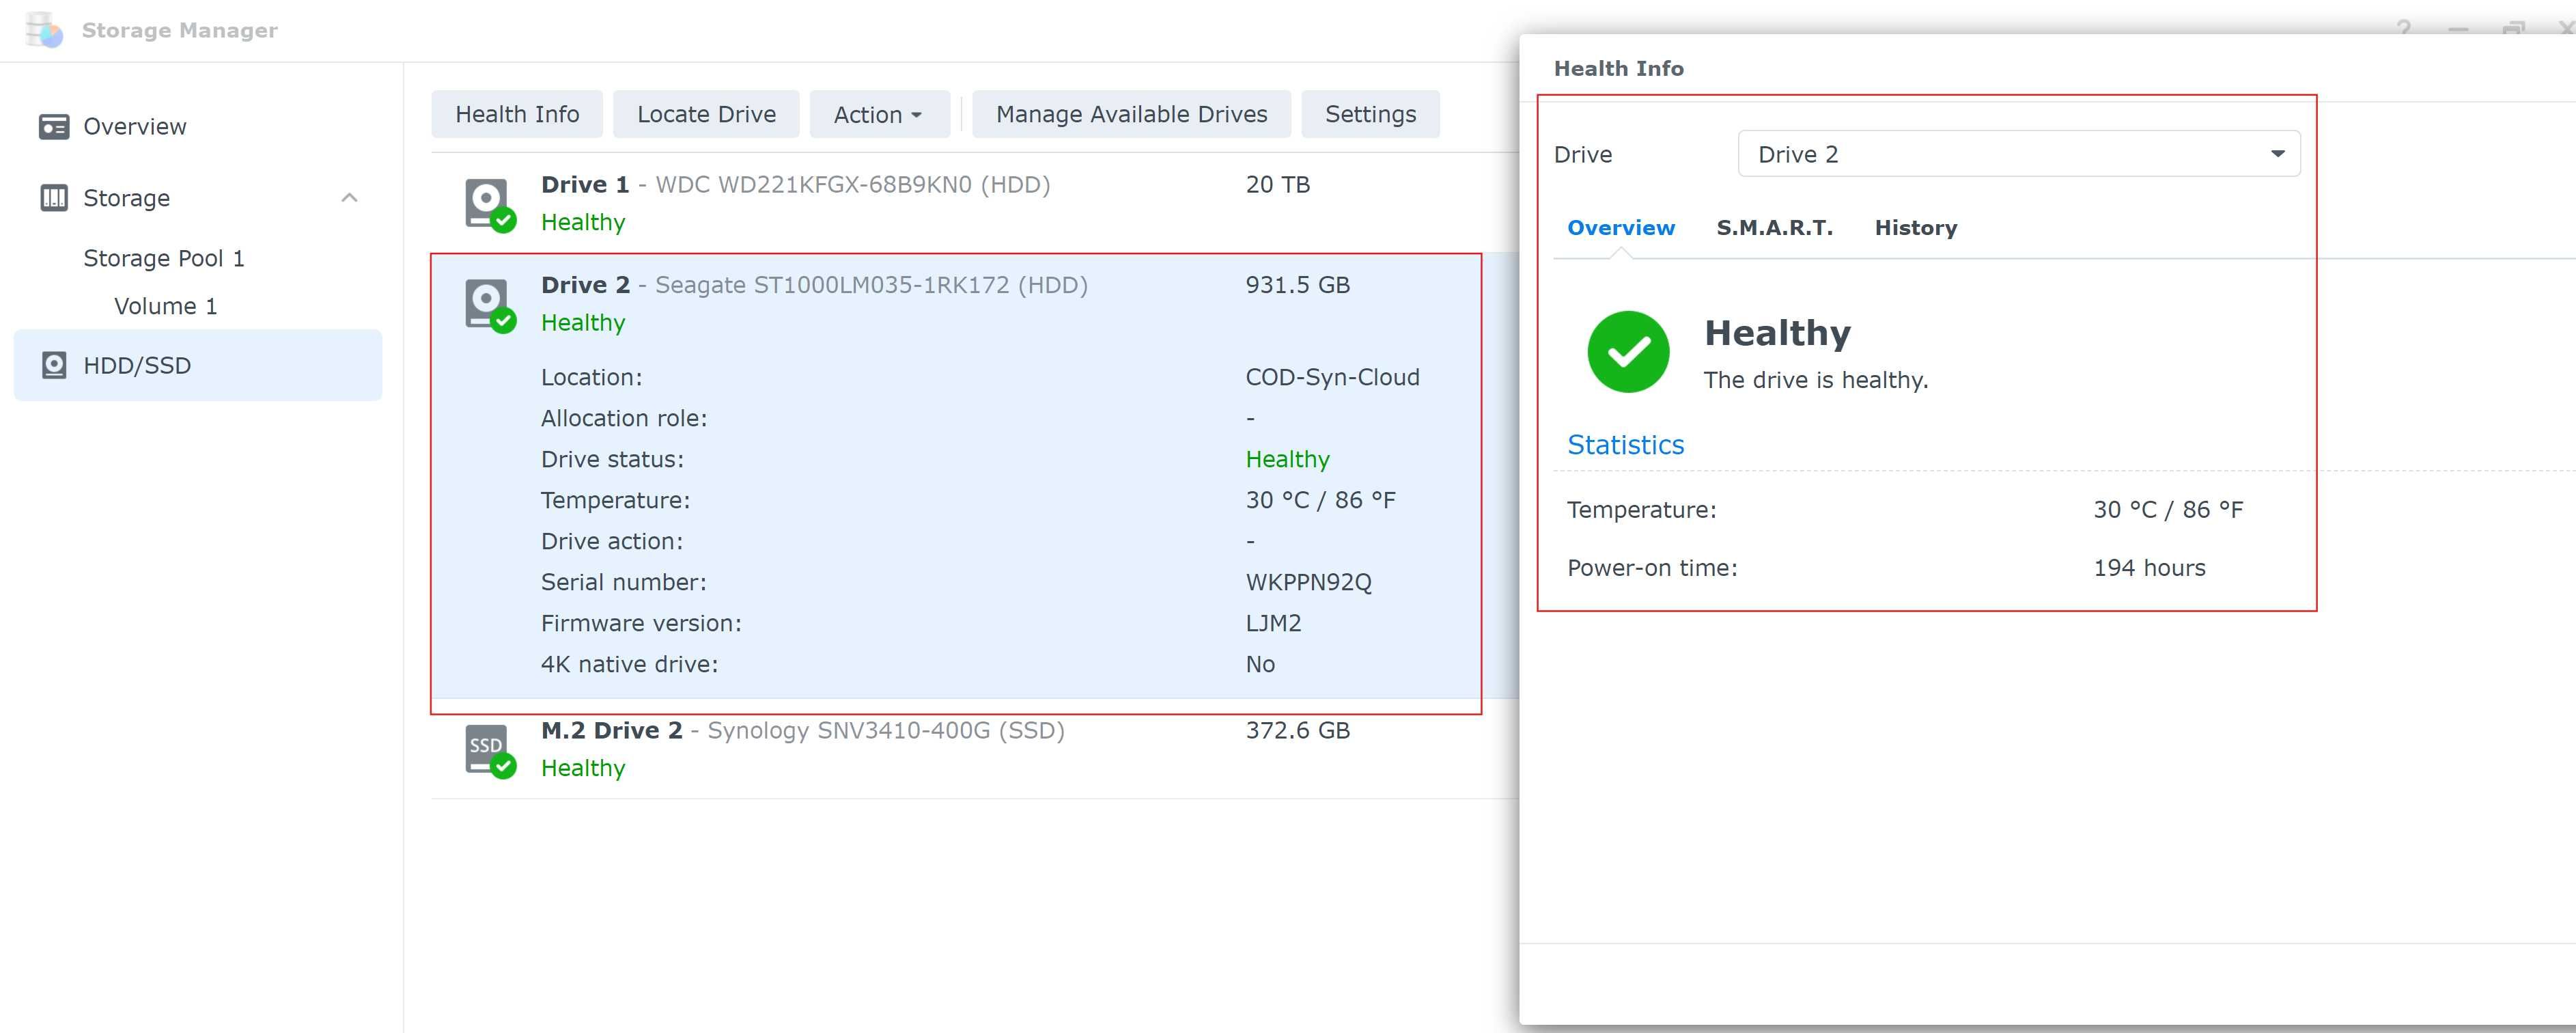Click serial number WKPPN92Q

coord(1308,582)
